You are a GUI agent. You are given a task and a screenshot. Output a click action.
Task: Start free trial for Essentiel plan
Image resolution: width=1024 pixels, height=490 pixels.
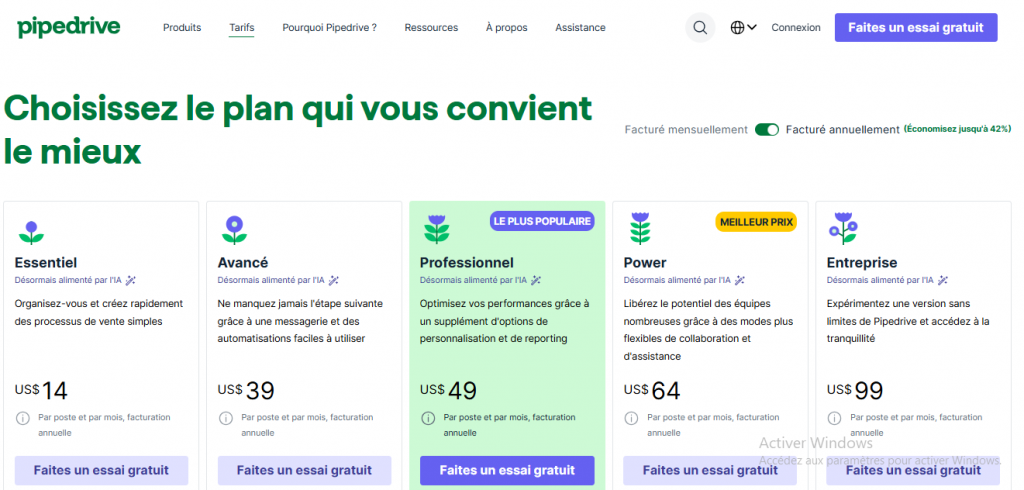[x=101, y=470]
